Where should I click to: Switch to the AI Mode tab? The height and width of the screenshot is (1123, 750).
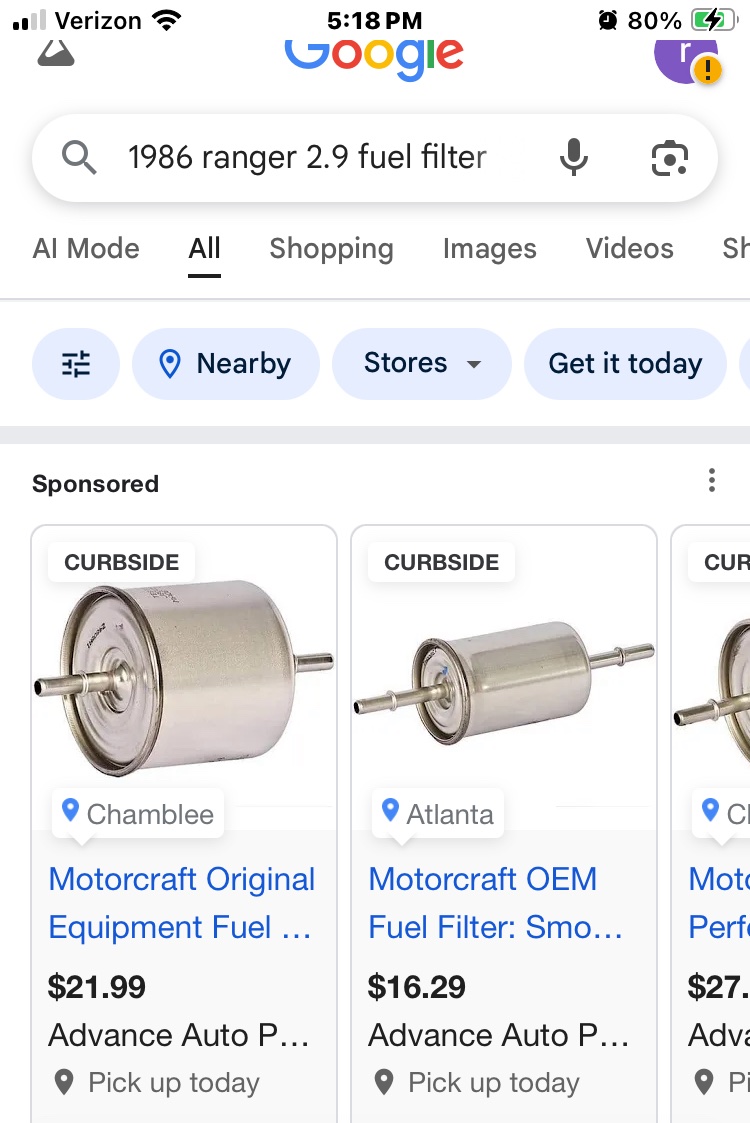(86, 249)
